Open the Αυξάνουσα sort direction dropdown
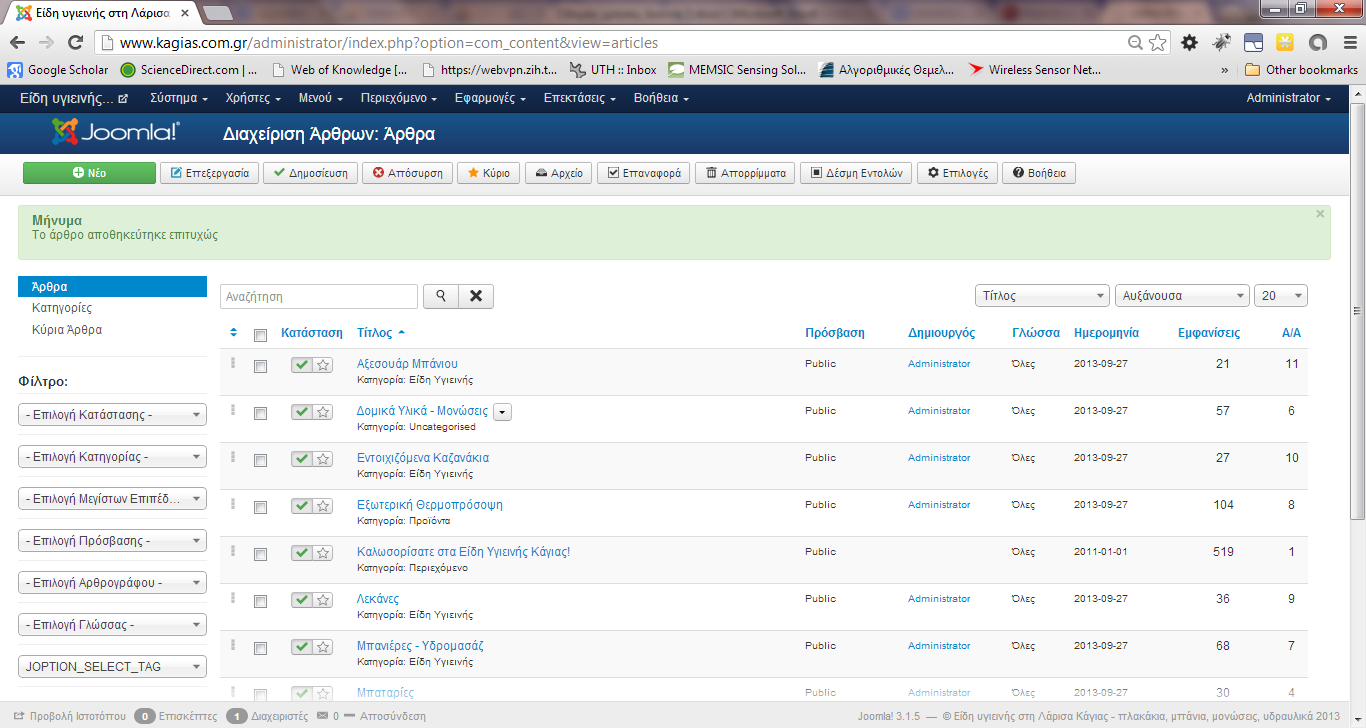1366x728 pixels. coord(1182,296)
